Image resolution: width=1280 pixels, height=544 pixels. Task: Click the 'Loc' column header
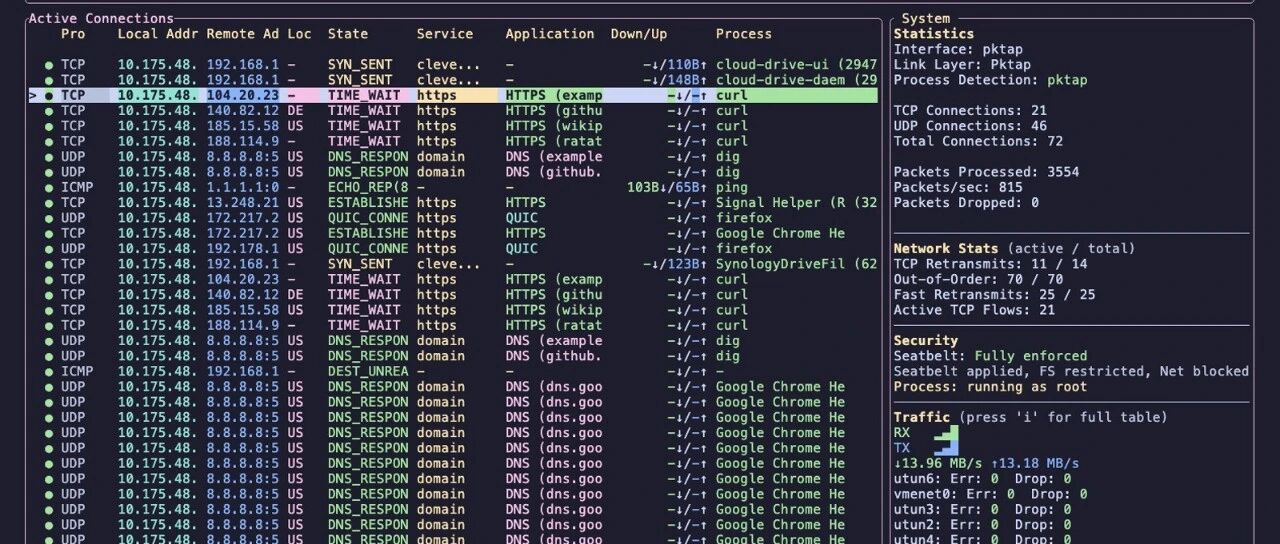[300, 34]
